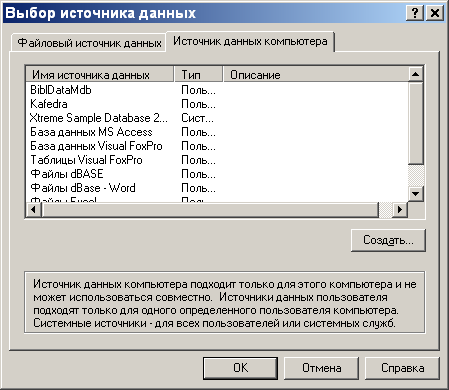Image resolution: width=449 pixels, height=390 pixels.
Task: Click the Создать... button
Action: click(x=388, y=240)
